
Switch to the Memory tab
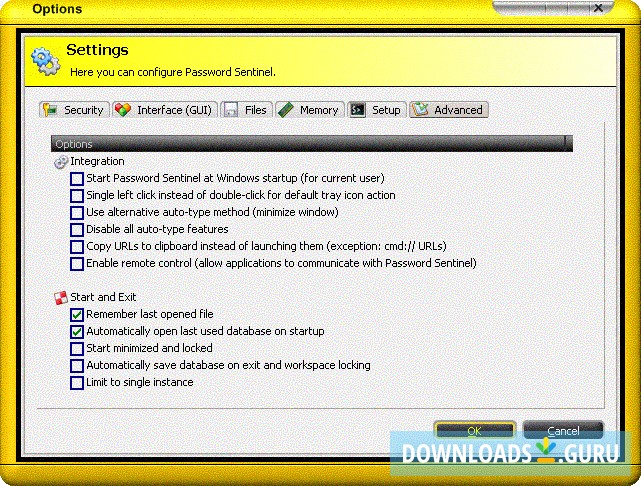tap(310, 110)
